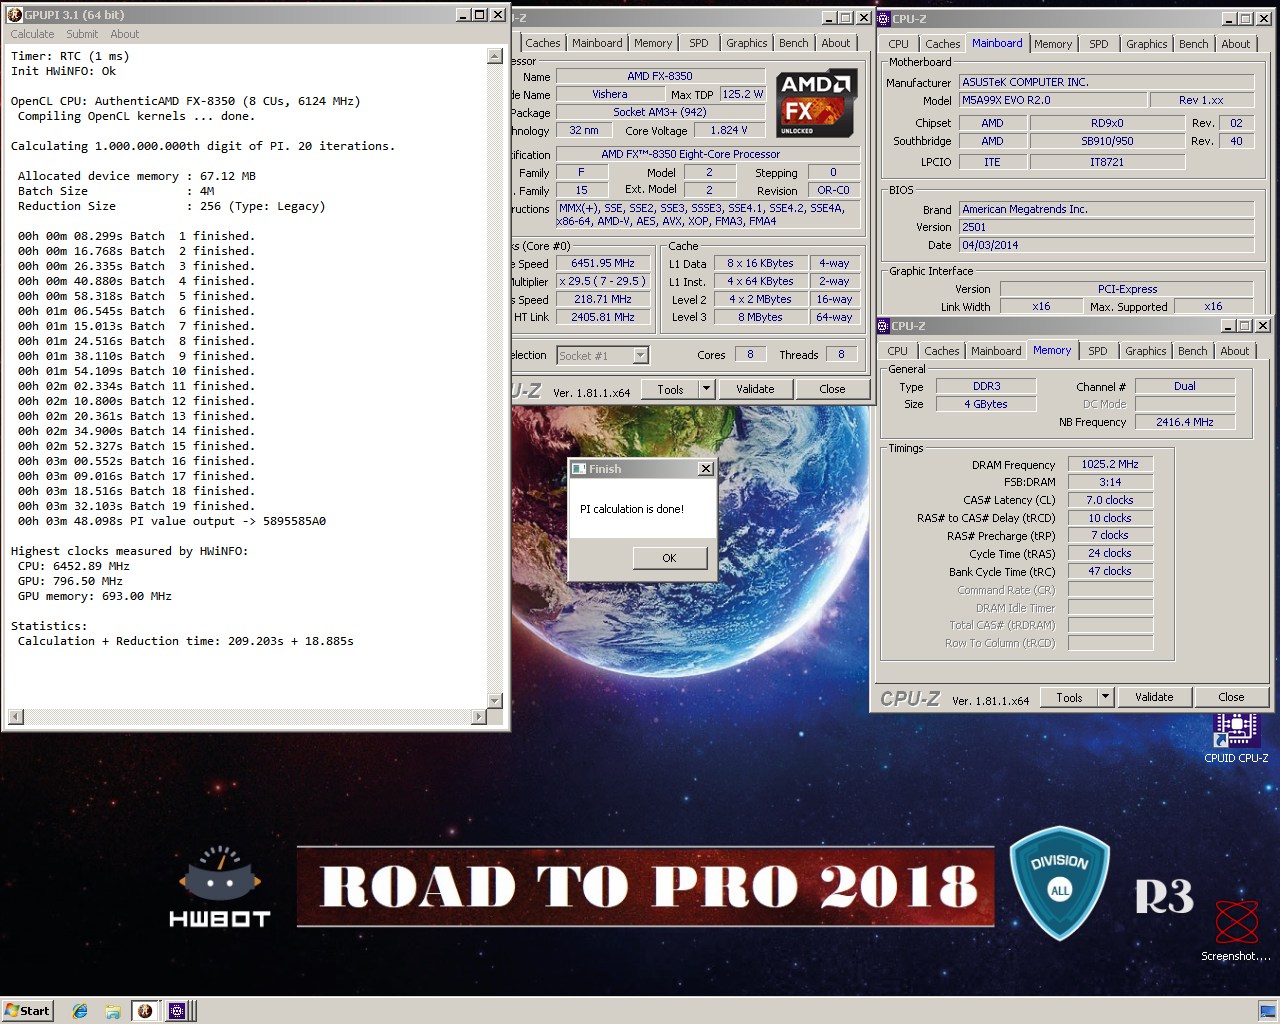Open the Calculate menu in GPUPI
The image size is (1280, 1024).
tap(32, 34)
